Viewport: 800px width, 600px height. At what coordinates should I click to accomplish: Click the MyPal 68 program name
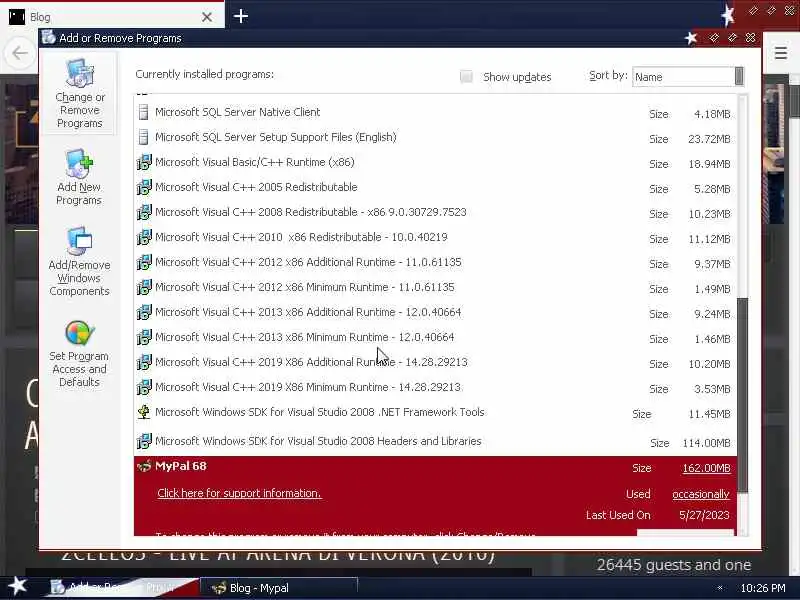point(181,466)
